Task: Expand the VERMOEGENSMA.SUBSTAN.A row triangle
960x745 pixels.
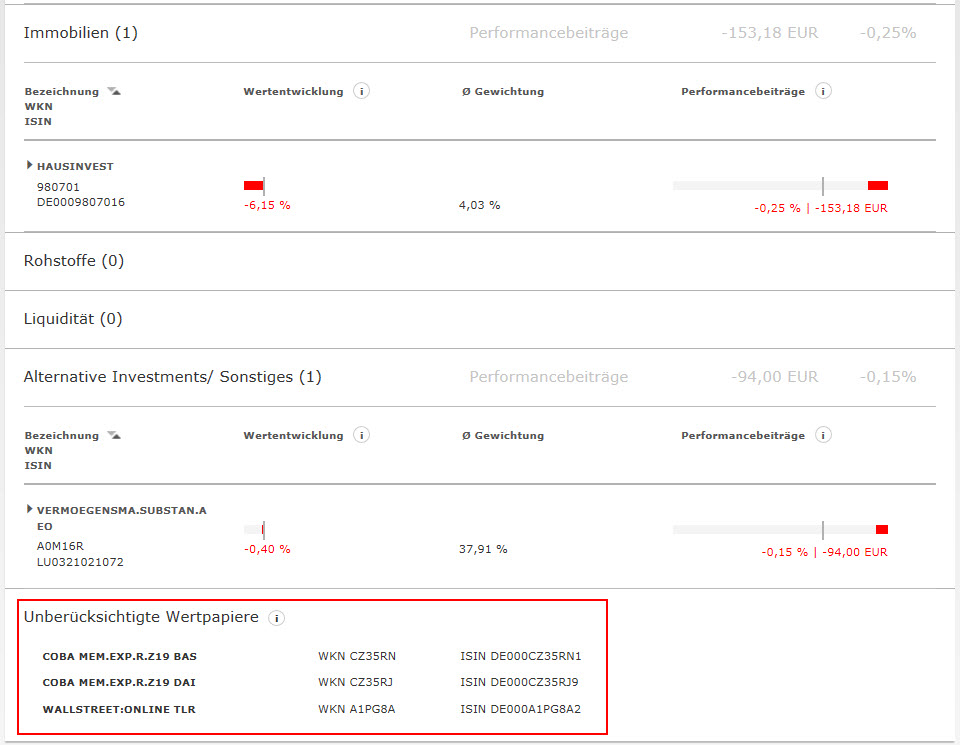Action: [x=29, y=510]
